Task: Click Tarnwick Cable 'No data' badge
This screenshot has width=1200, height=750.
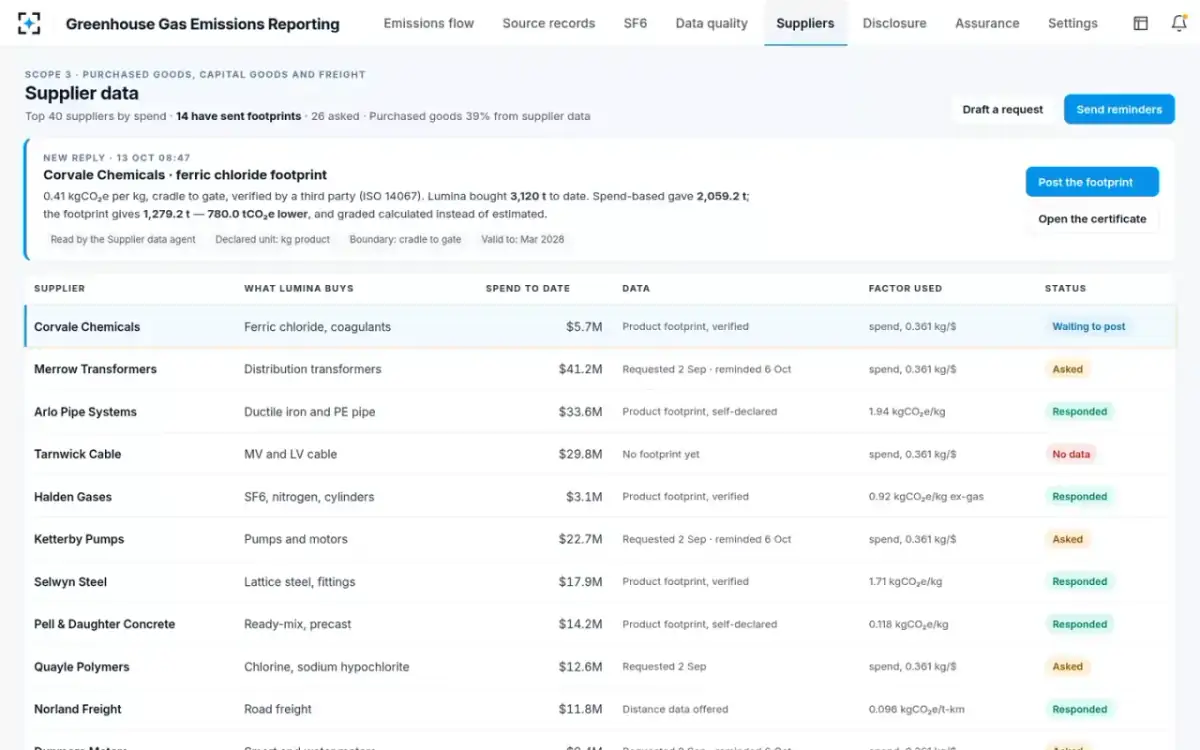Action: 1071,454
